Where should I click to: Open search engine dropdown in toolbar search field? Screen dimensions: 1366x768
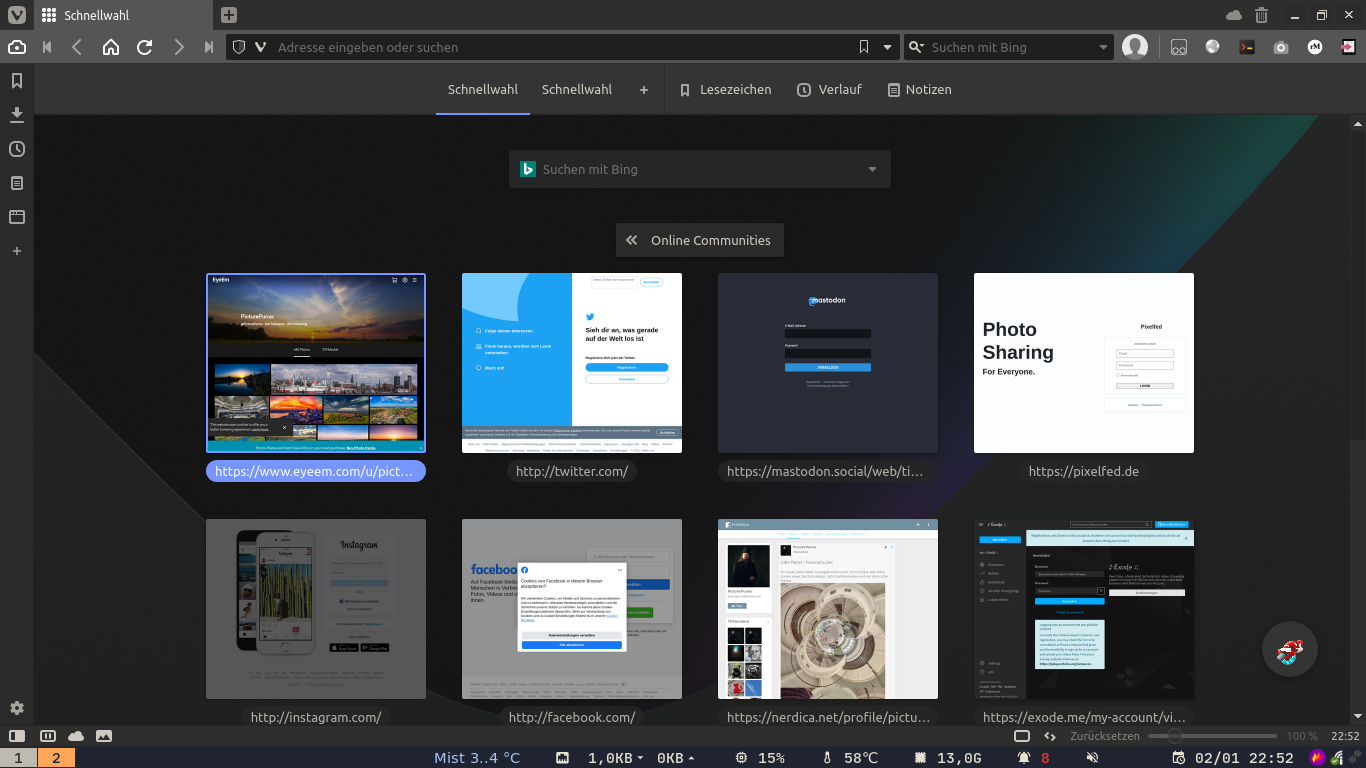point(1104,47)
